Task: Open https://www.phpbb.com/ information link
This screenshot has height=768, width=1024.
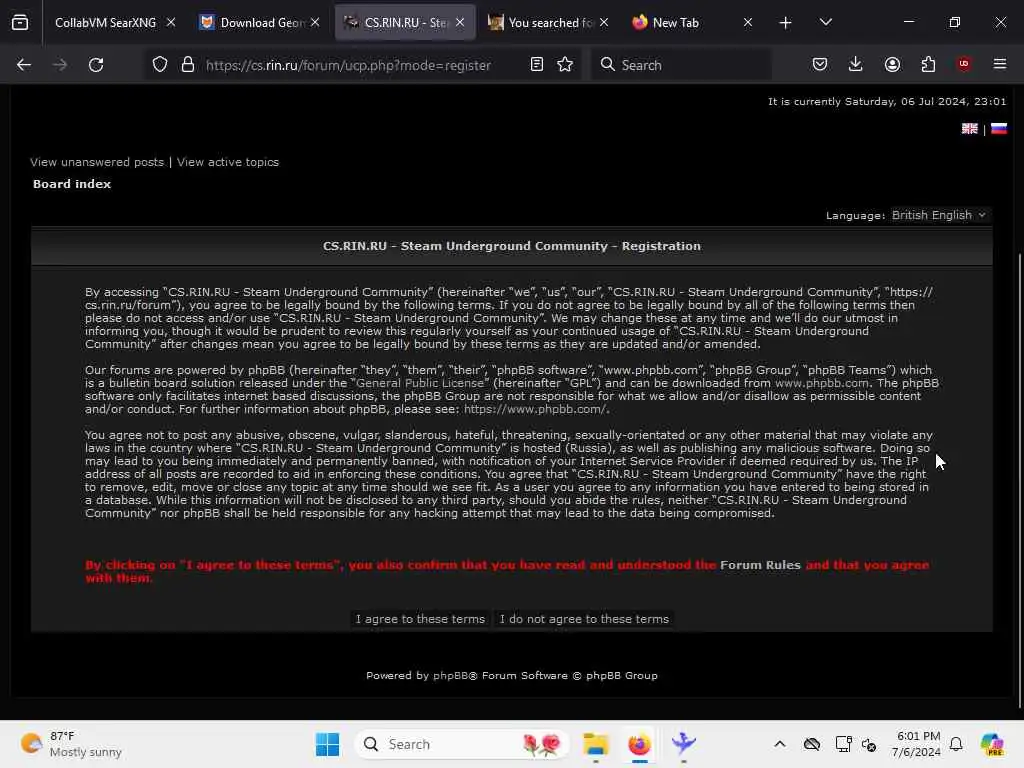Action: coord(534,409)
